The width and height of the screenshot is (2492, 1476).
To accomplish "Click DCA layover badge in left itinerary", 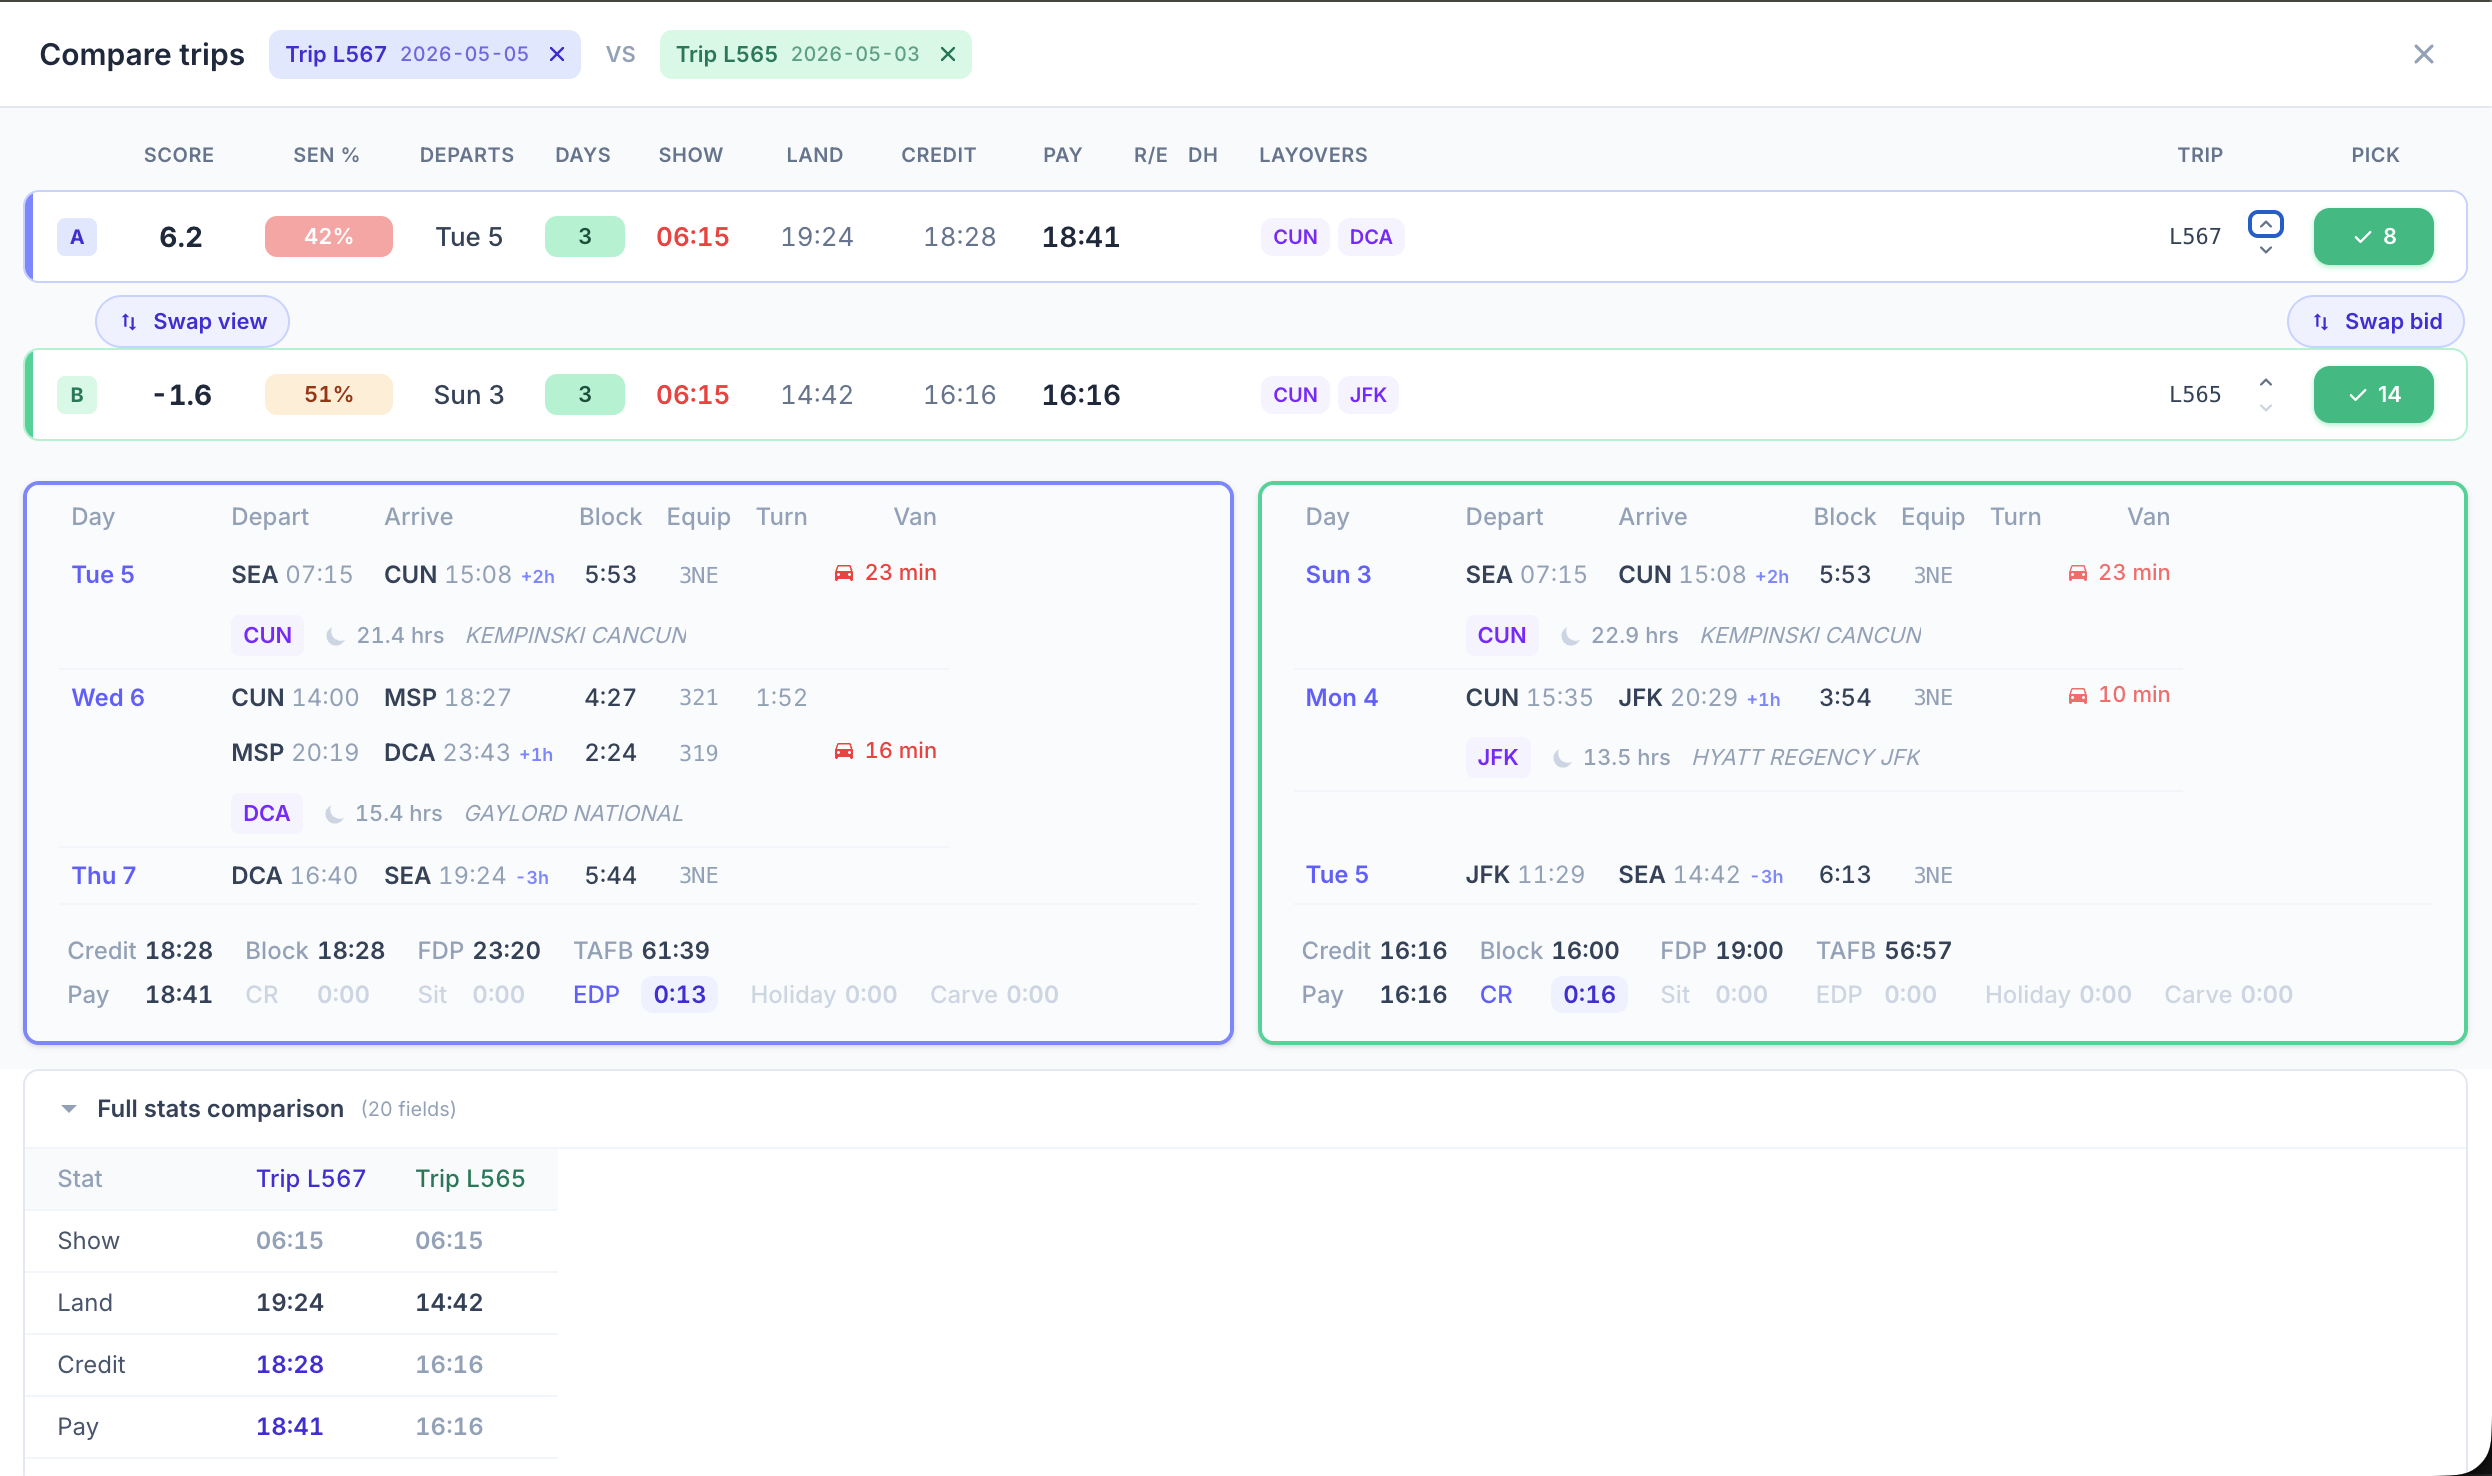I will pos(266,814).
